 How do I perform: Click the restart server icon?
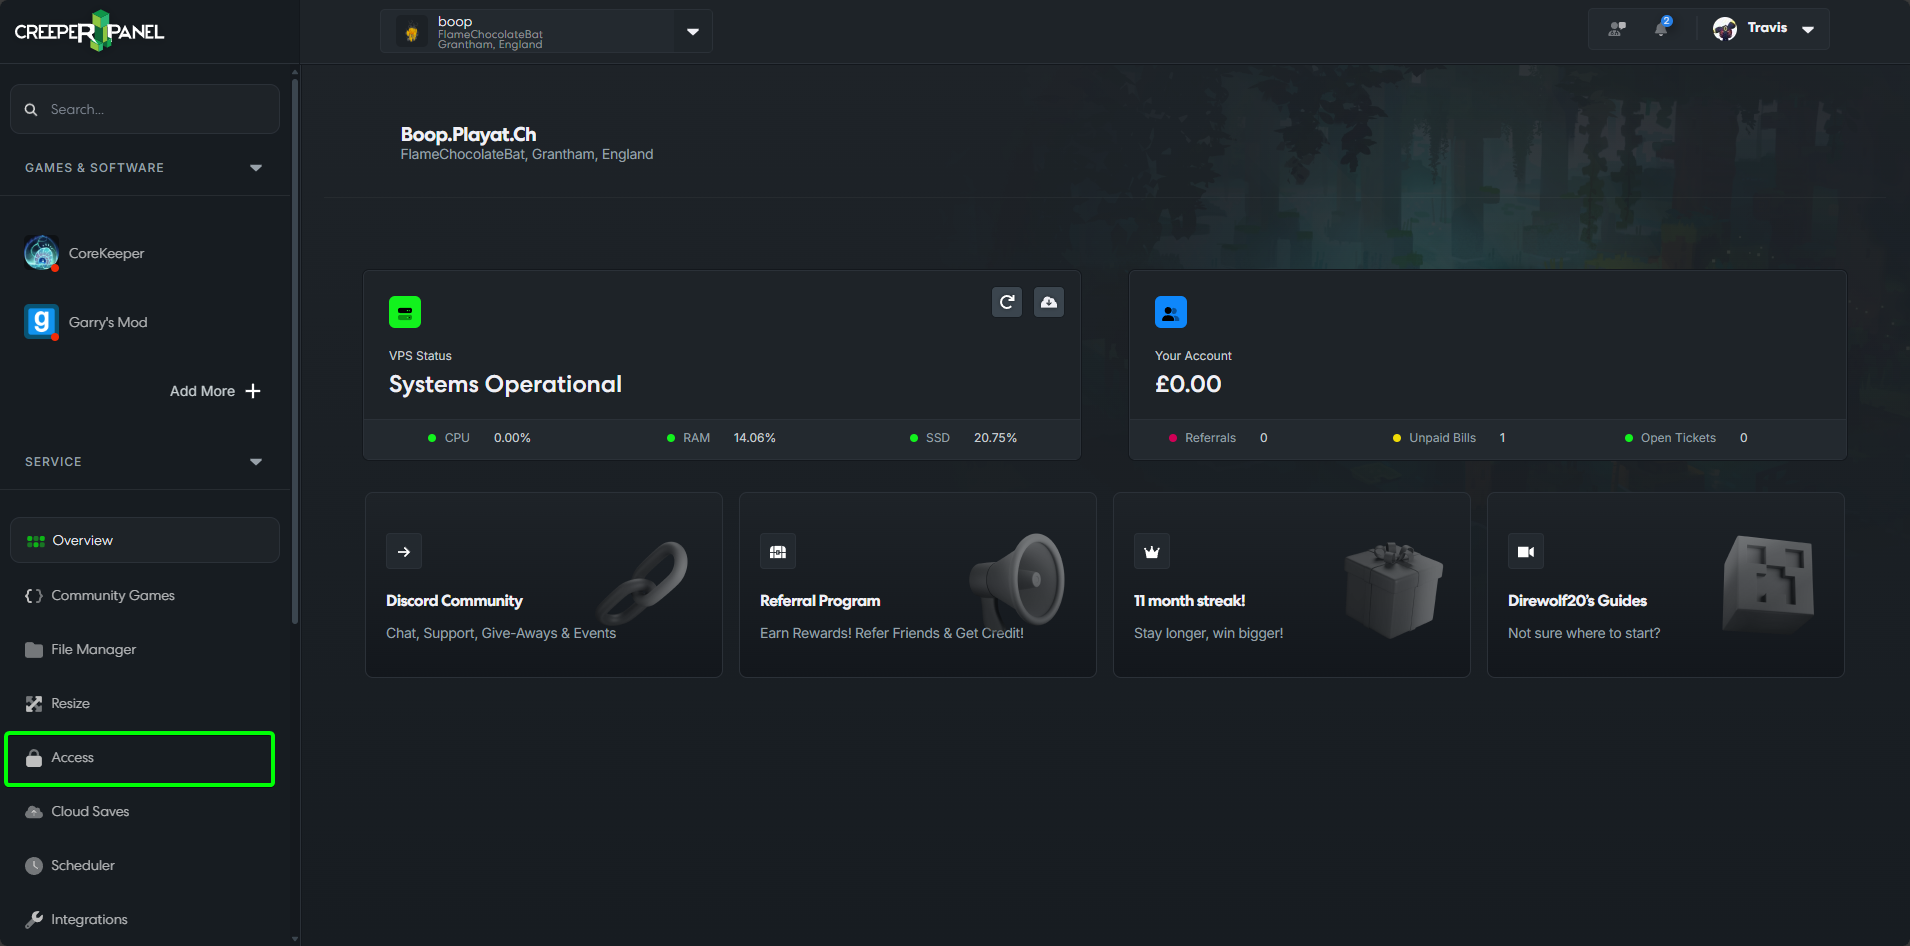(1006, 301)
